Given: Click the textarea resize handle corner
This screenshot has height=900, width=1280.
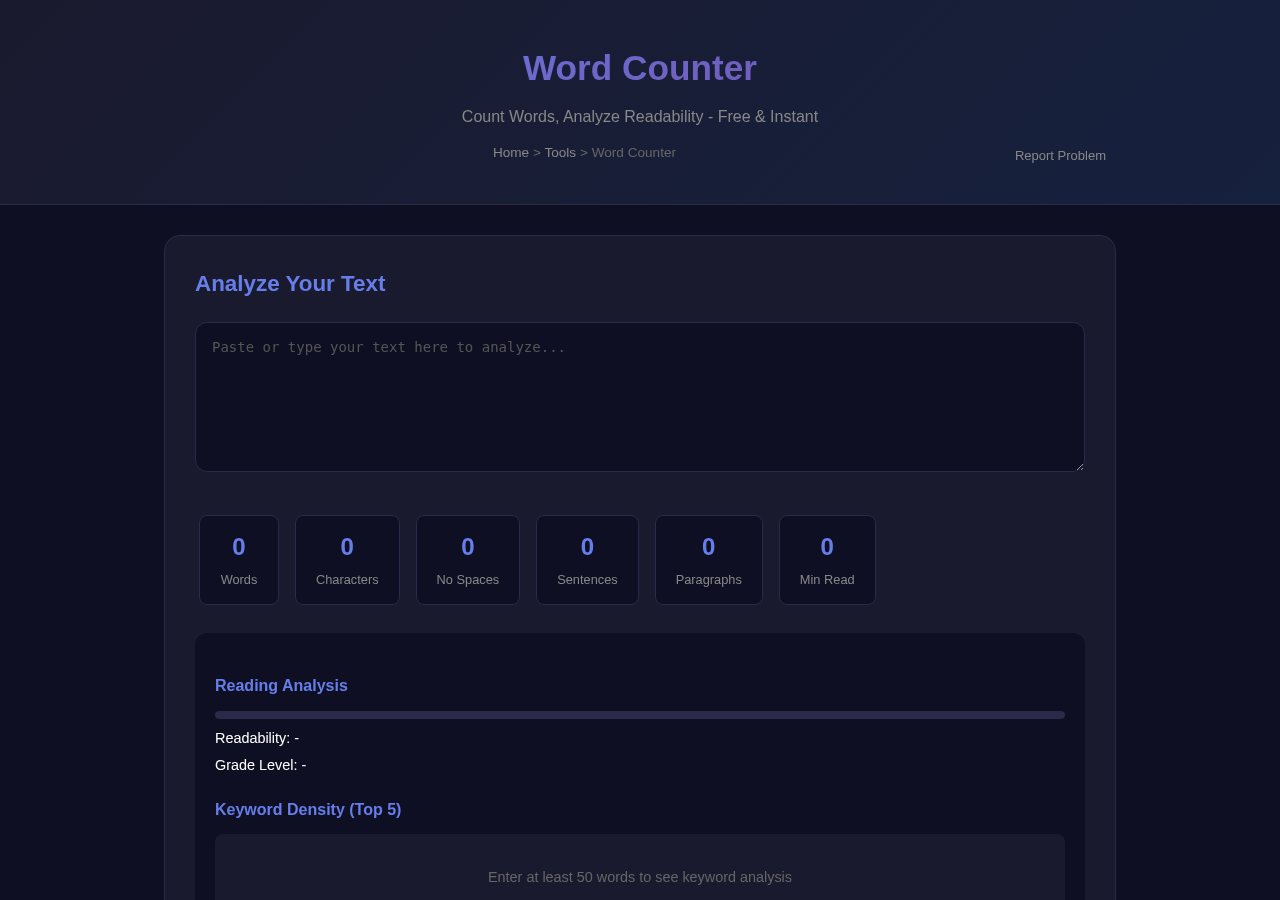Looking at the screenshot, I should coord(1078,465).
